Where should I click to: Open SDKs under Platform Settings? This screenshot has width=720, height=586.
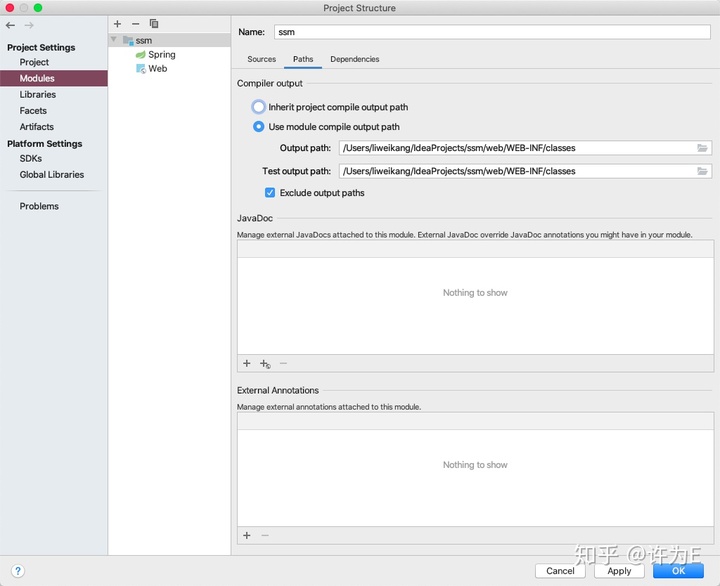pyautogui.click(x=31, y=158)
